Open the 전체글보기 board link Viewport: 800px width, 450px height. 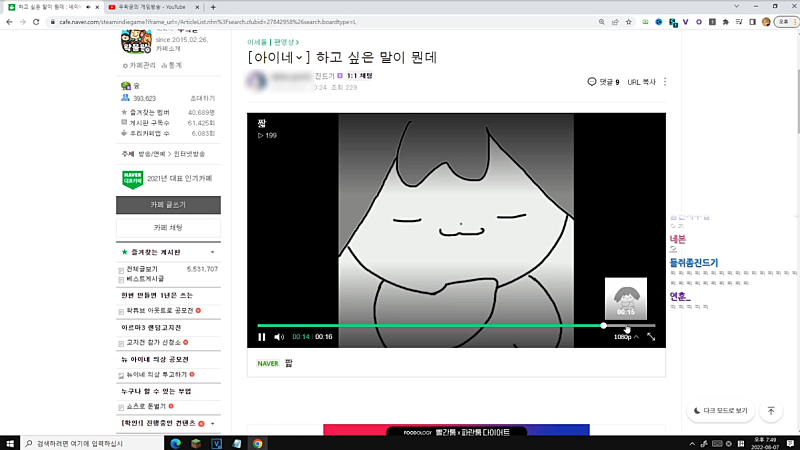(x=142, y=269)
